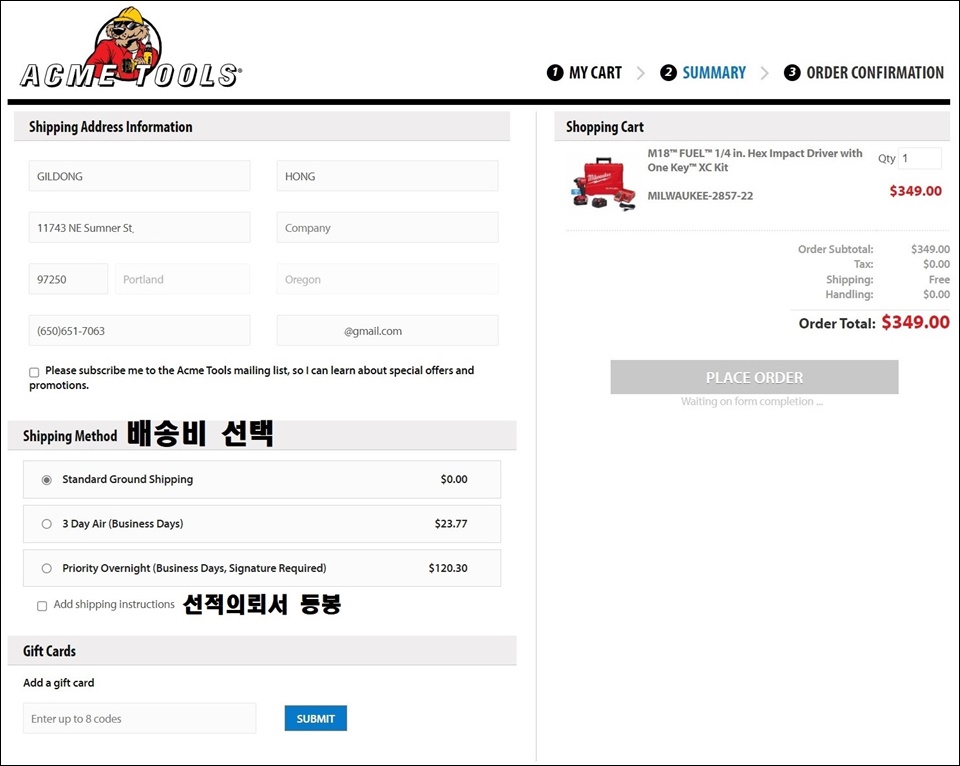This screenshot has height=766, width=960.
Task: Click the $120.30 shipping price
Action: [448, 568]
